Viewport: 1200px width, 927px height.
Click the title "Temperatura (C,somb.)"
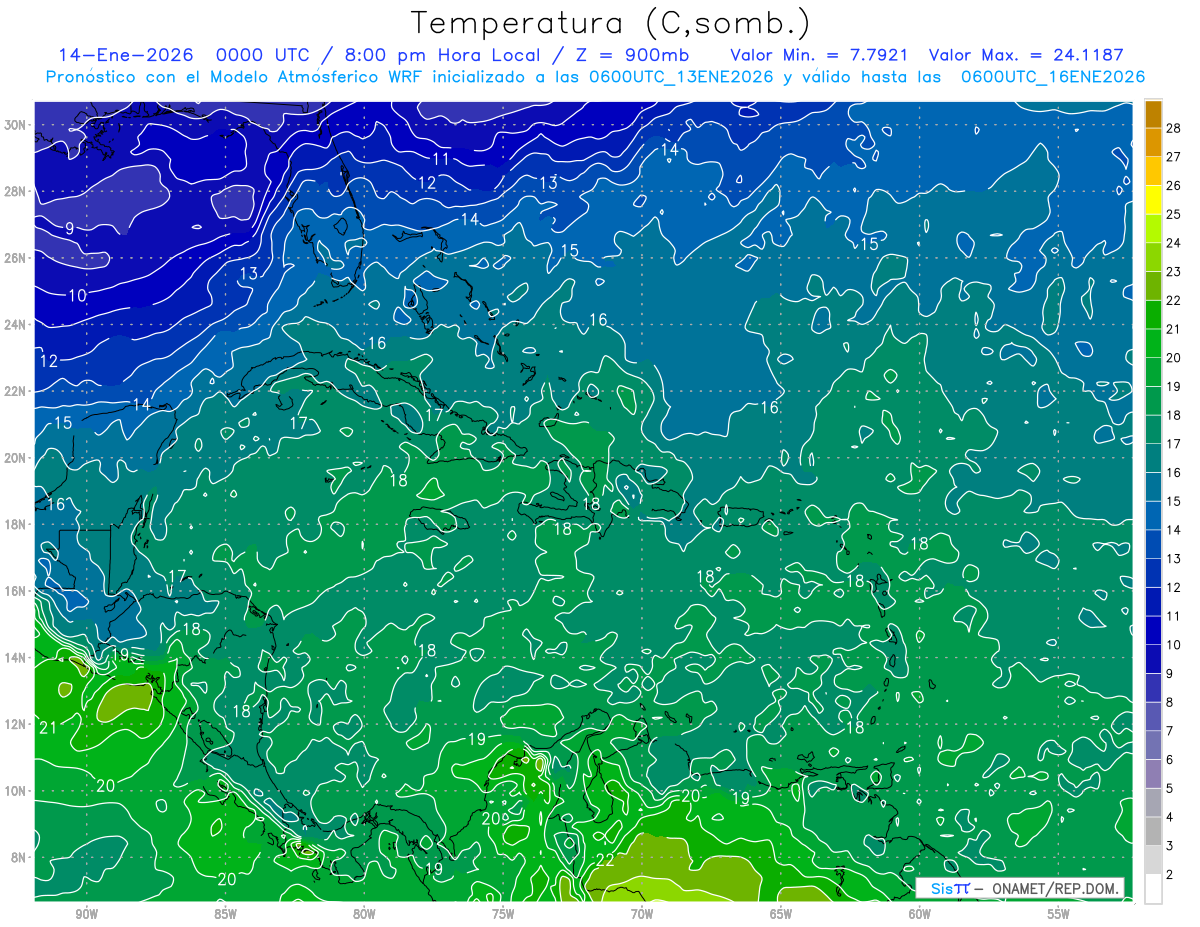611,24
